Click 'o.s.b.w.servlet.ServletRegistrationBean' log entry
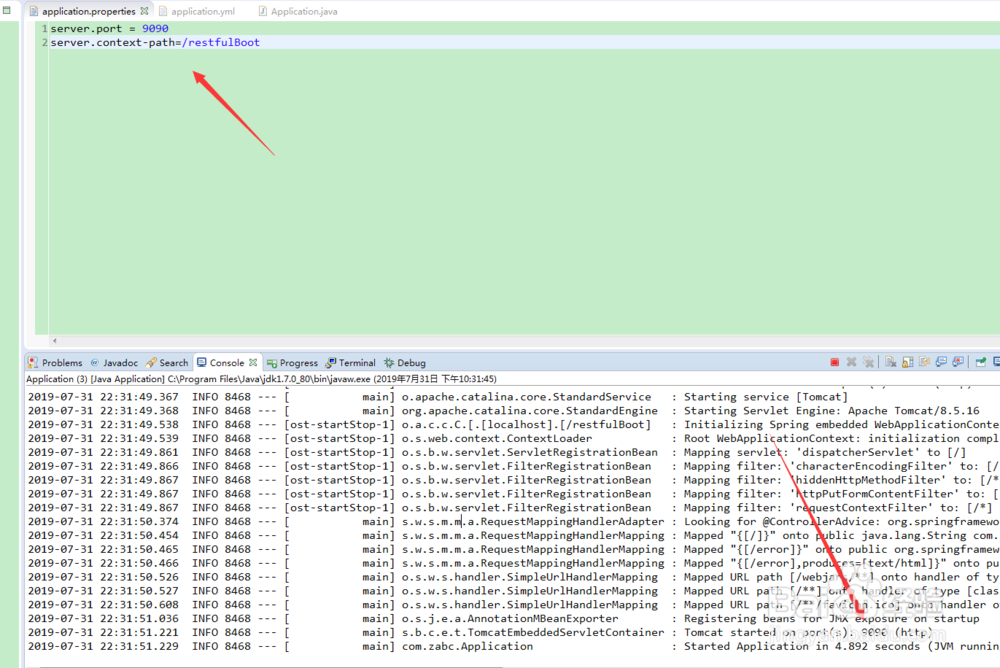The height and width of the screenshot is (668, 1000). pos(529,452)
